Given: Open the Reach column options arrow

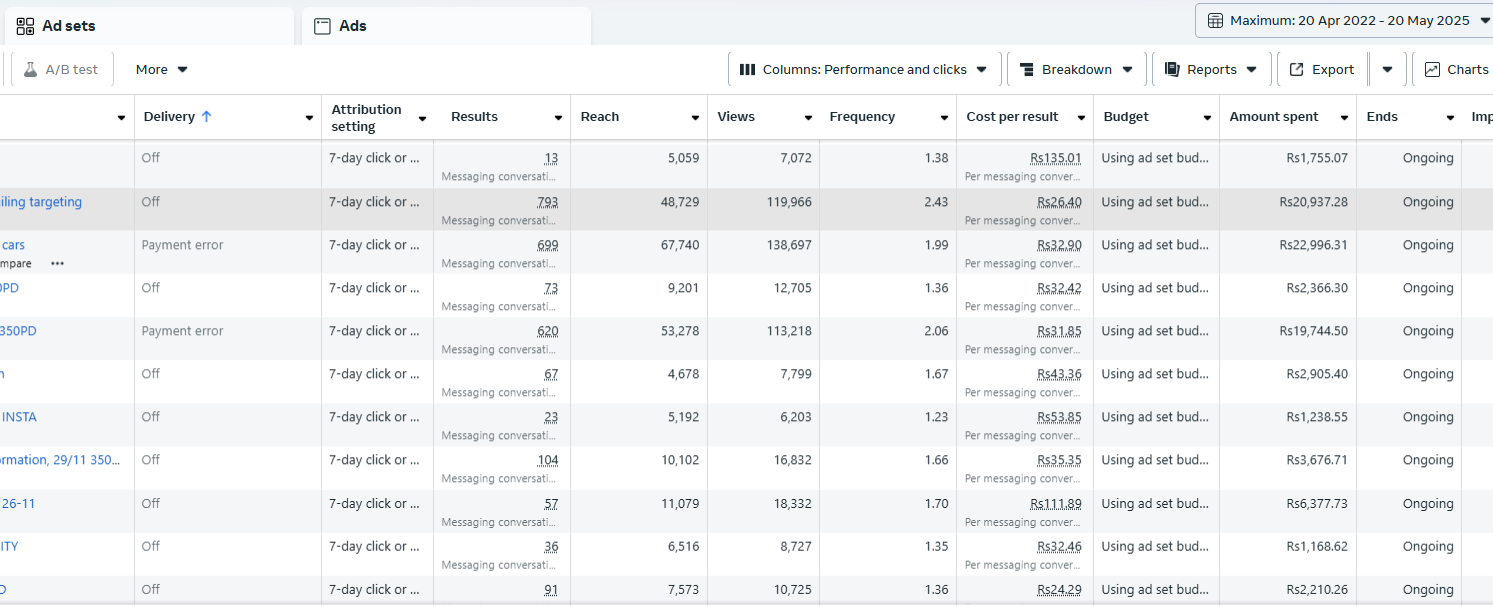Looking at the screenshot, I should [695, 118].
